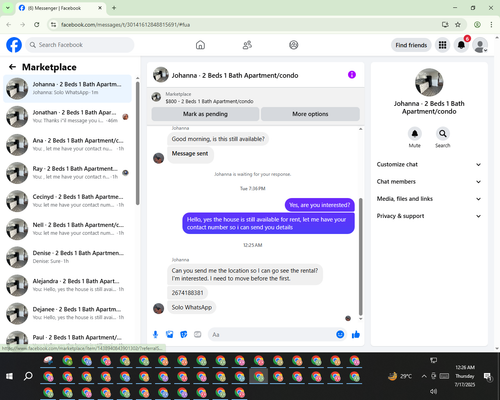Expand Privacy & support section
The image size is (500, 400).
[x=429, y=216]
